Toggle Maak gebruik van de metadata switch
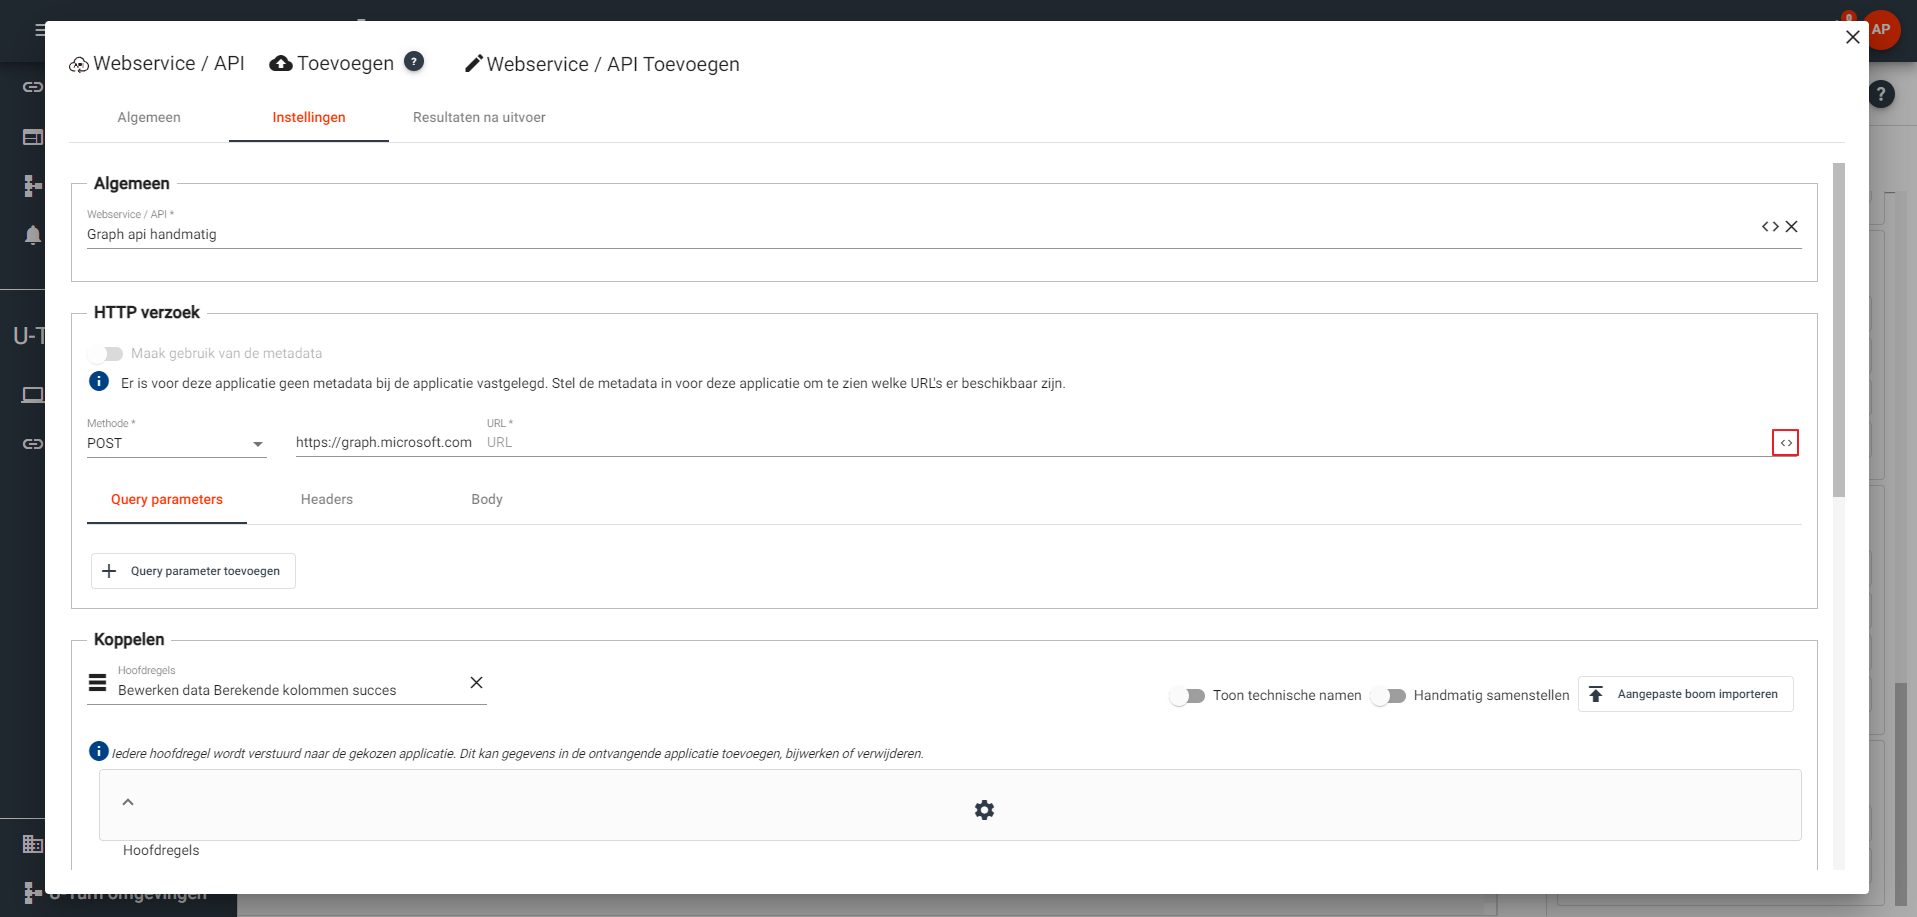Screen dimensions: 1917x917 coord(105,354)
